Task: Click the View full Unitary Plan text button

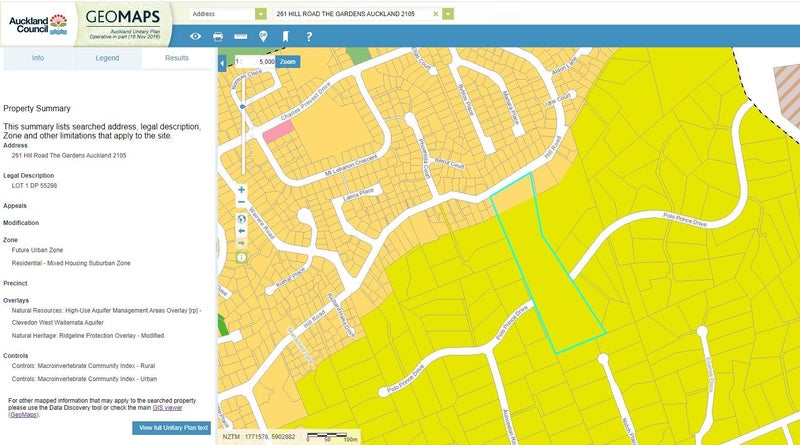Action: pyautogui.click(x=171, y=428)
